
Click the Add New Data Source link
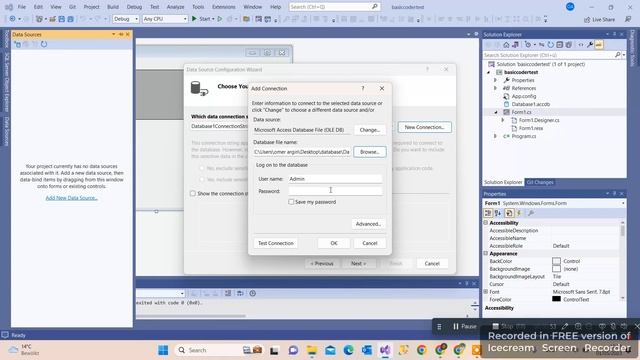(71, 198)
